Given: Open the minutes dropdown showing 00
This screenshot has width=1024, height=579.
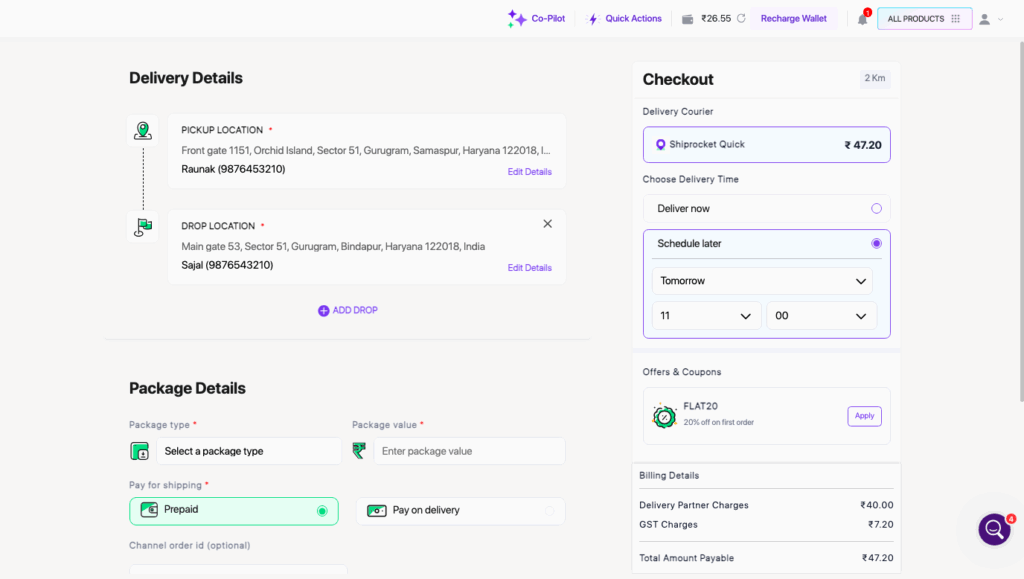Looking at the screenshot, I should tap(821, 316).
